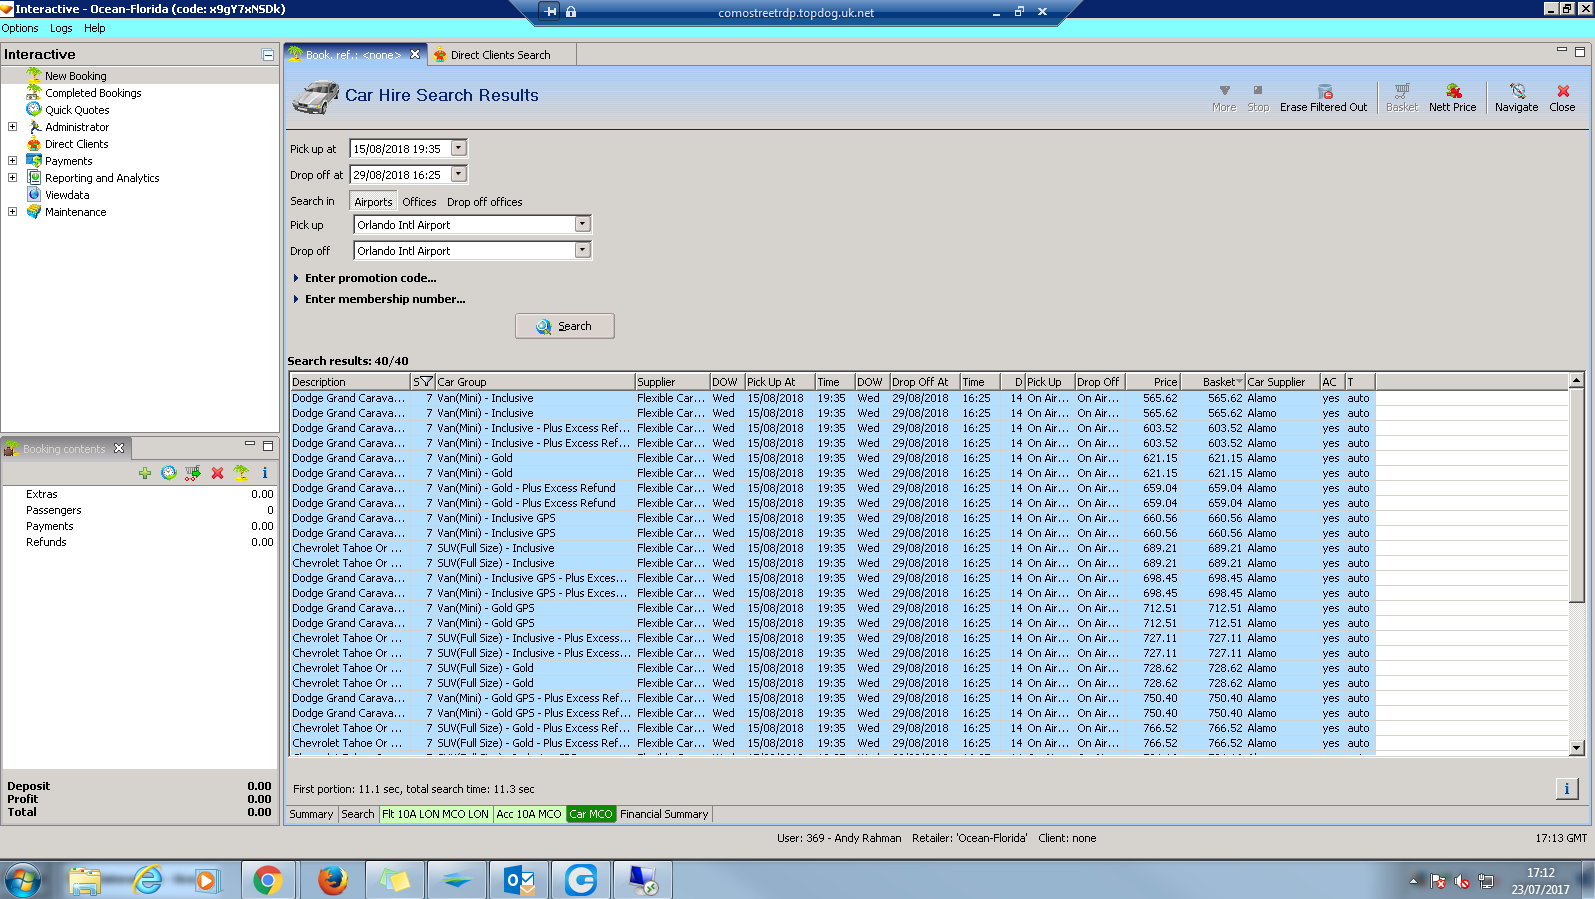Select the Drop off offices search option

coord(484,202)
